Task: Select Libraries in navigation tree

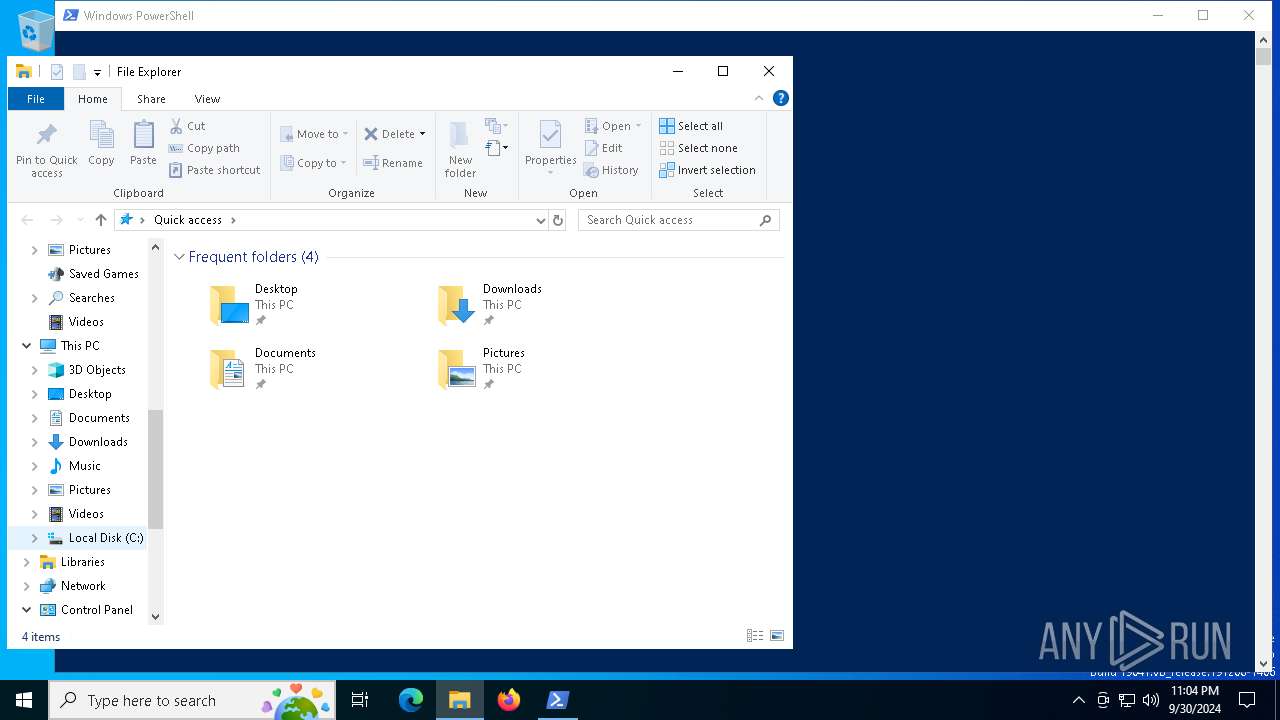Action: [x=83, y=562]
